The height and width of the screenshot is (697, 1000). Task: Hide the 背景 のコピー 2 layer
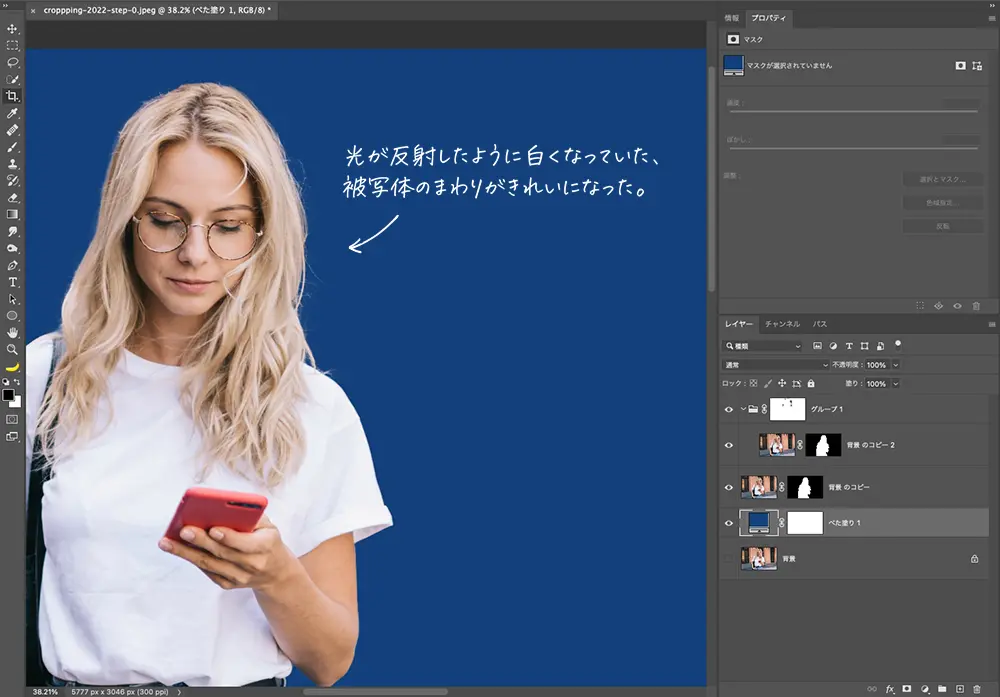pos(728,444)
